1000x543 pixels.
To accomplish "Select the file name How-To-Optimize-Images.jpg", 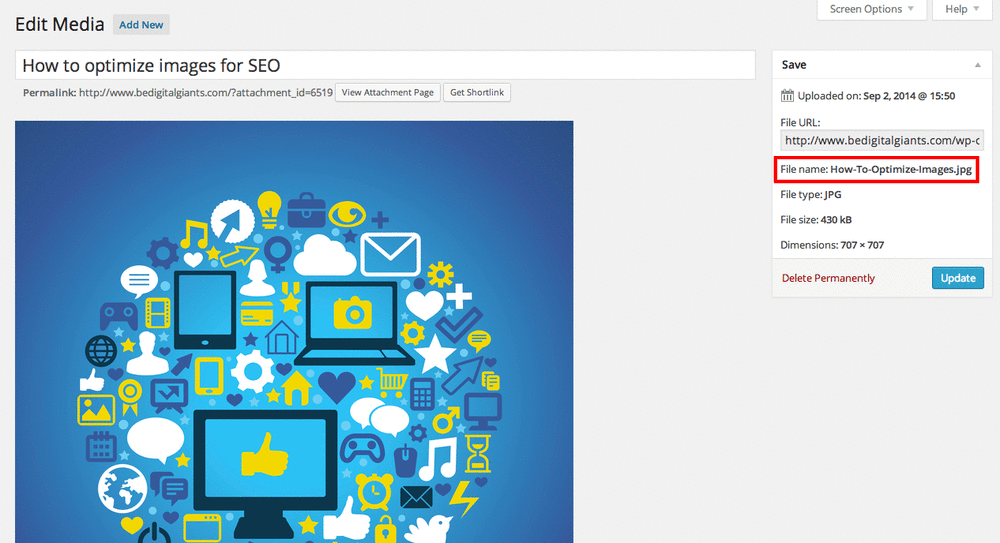I will click(901, 169).
